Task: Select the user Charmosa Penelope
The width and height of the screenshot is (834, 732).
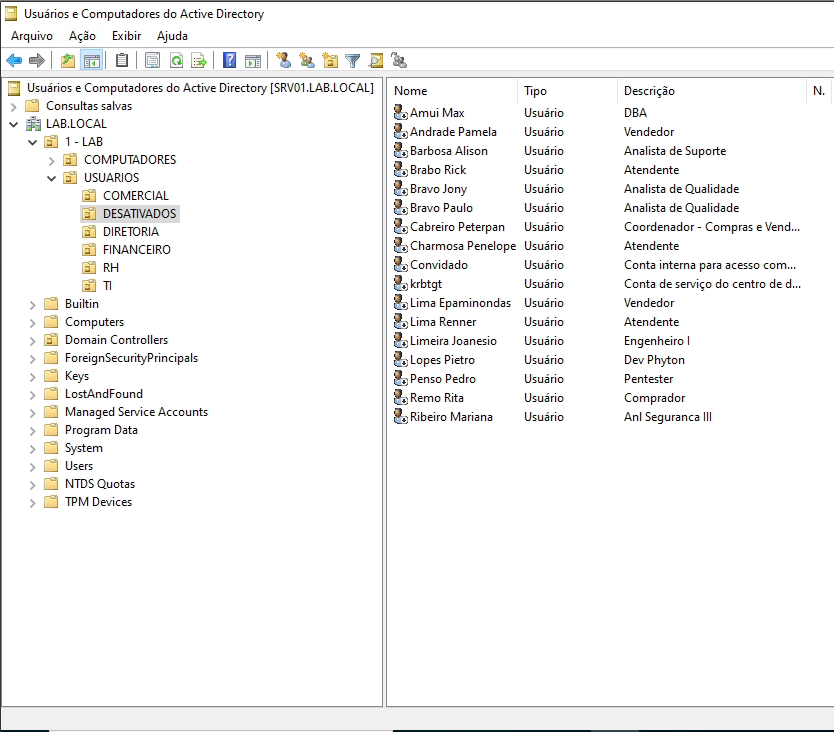Action: pyautogui.click(x=463, y=246)
